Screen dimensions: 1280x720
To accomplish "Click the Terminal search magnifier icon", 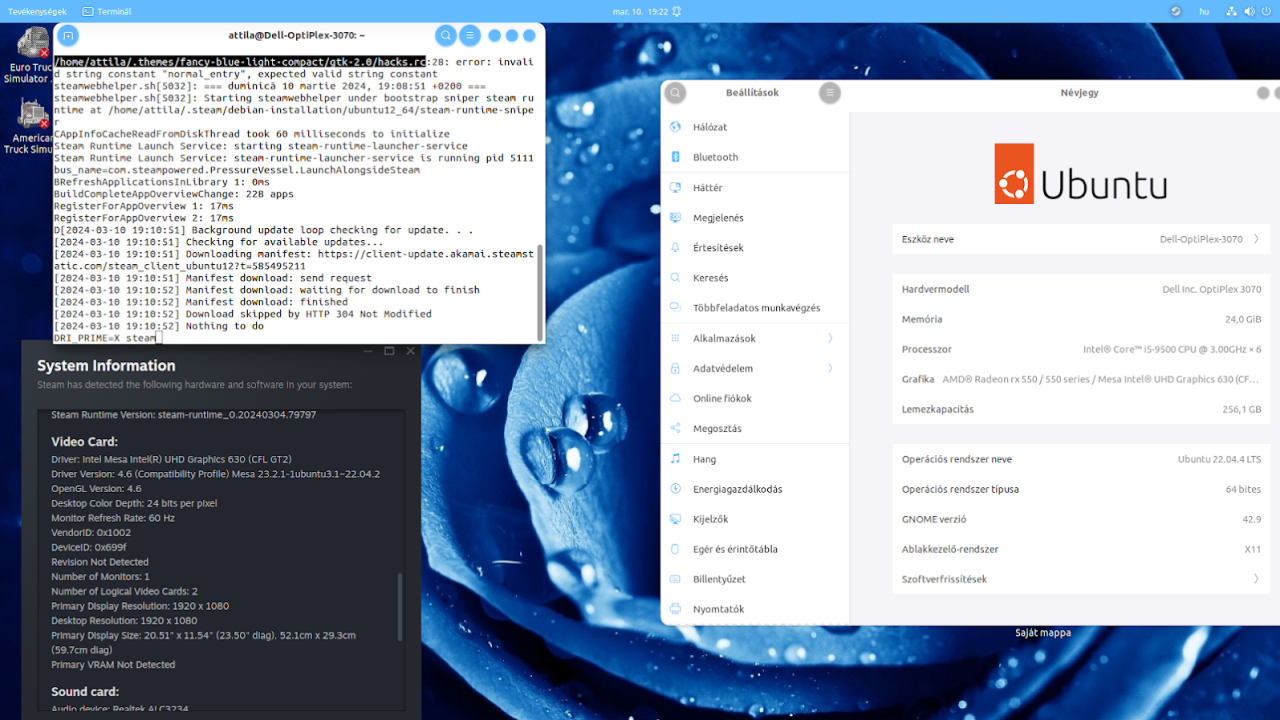I will (446, 35).
